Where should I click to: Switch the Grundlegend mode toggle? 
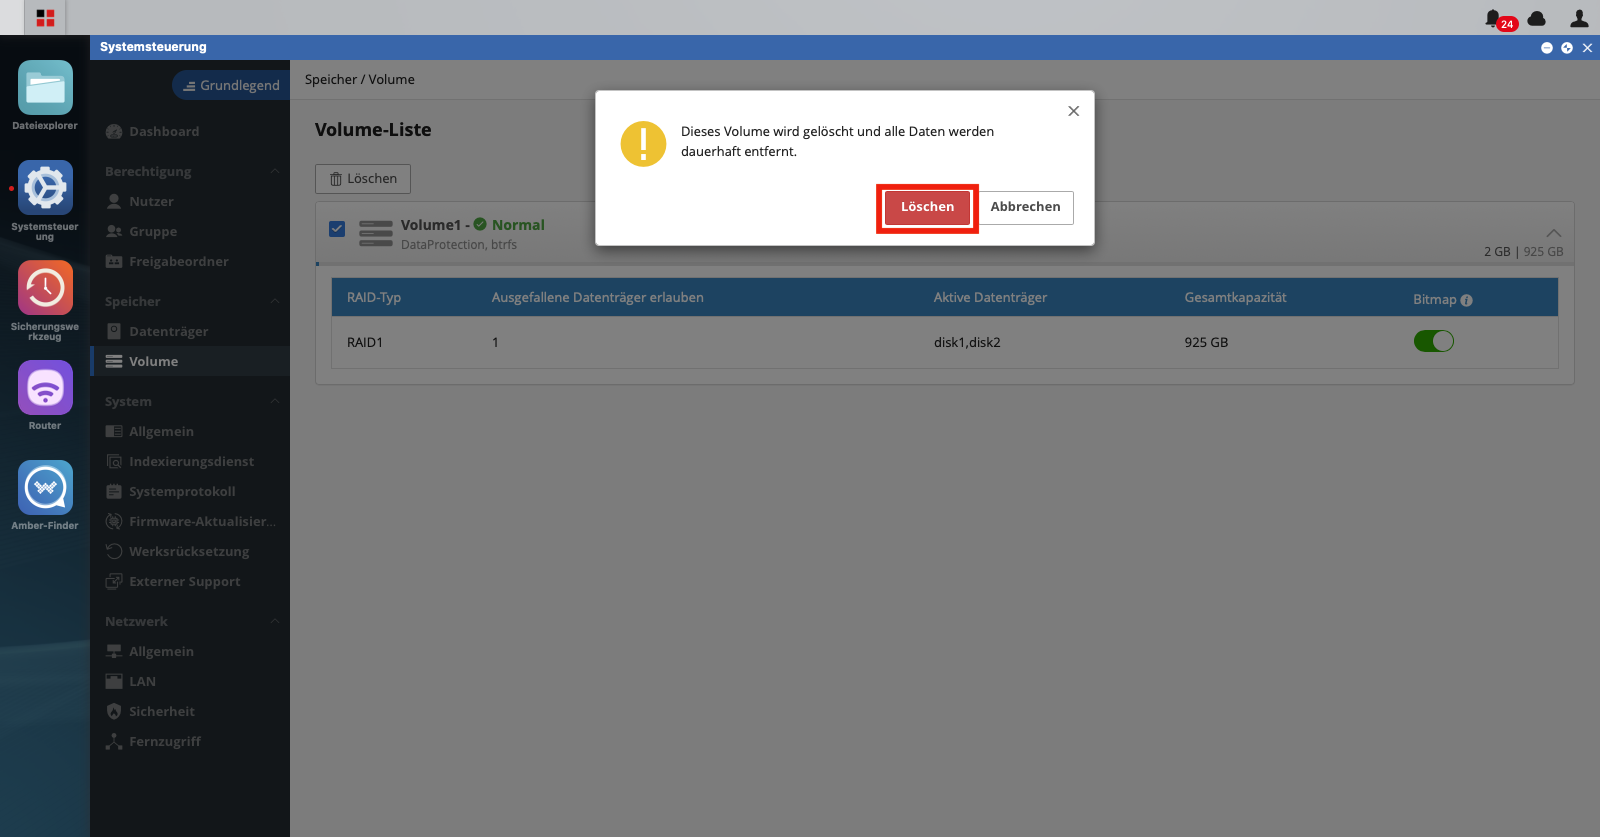pos(231,85)
